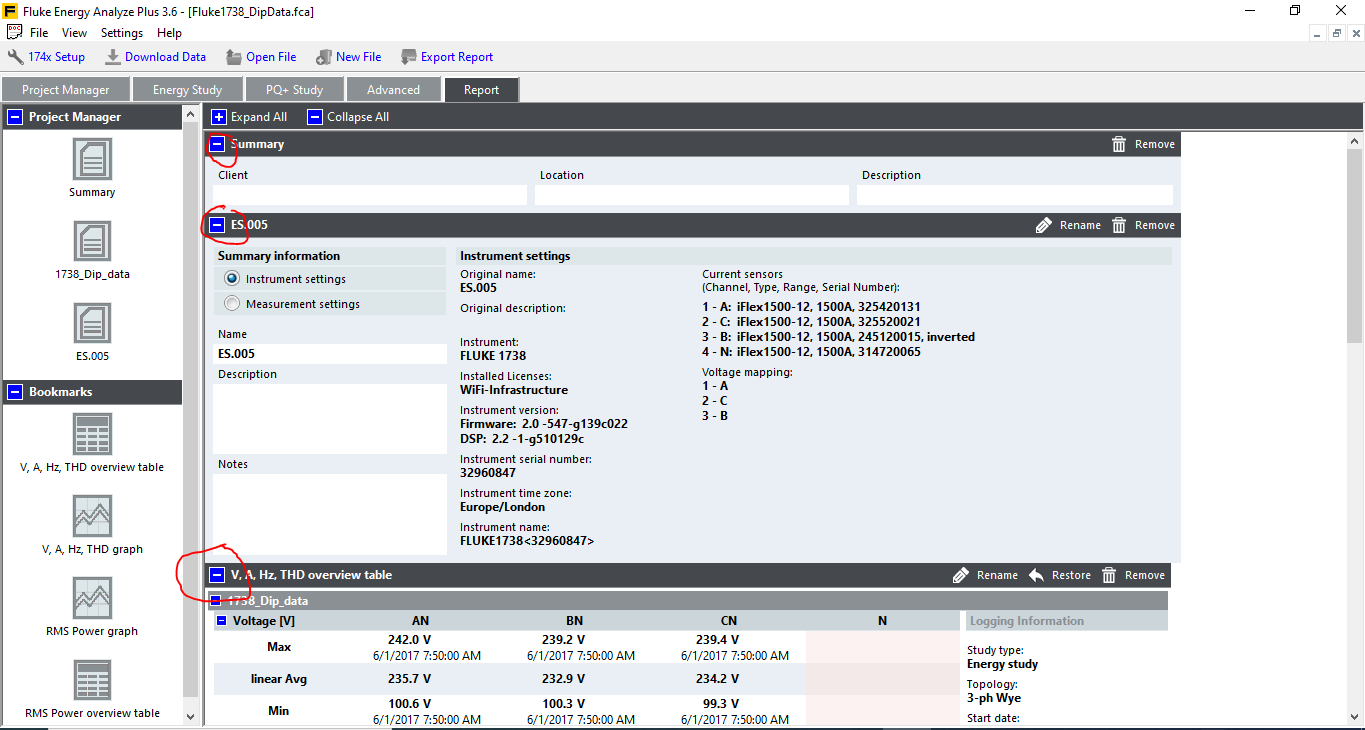This screenshot has width=1365, height=730.
Task: Collapse the Bookmarks sidebar panel
Action: point(15,392)
